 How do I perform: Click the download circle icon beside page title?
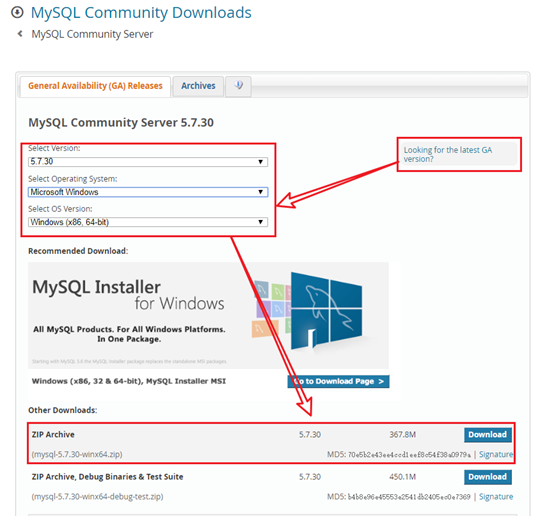(17, 12)
